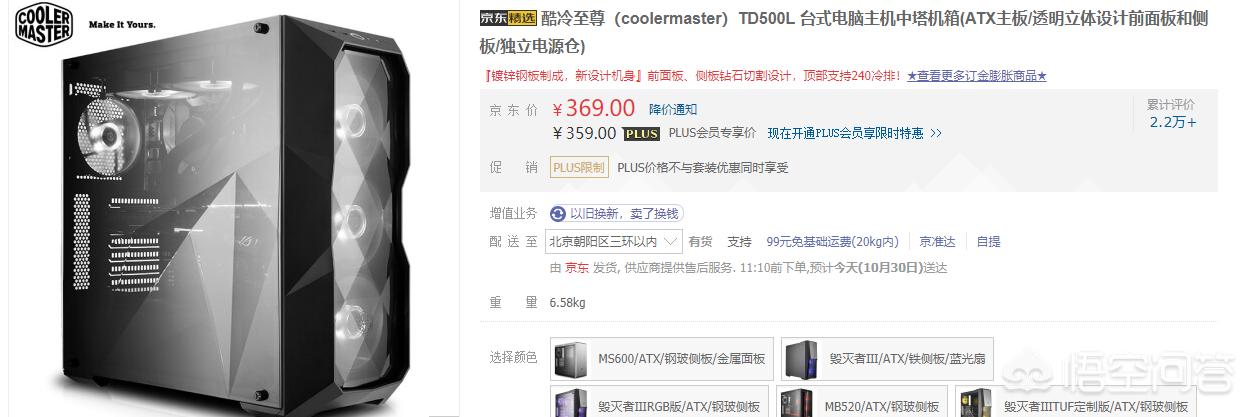This screenshot has width=1257, height=417.
Task: Open the 2.2万+ cumulative reviews count
Action: pyautogui.click(x=1172, y=122)
